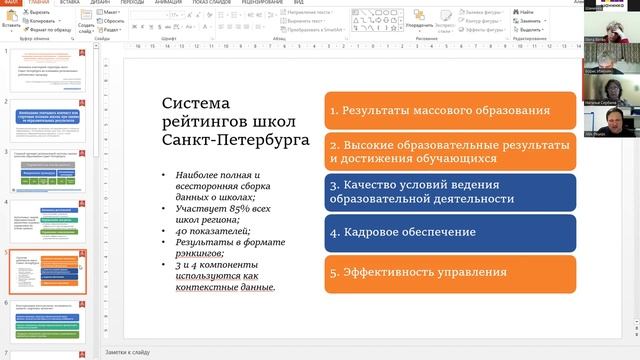Screen dimensions: 640x360
Task: Click the clear formatting icon
Action: (209, 15)
